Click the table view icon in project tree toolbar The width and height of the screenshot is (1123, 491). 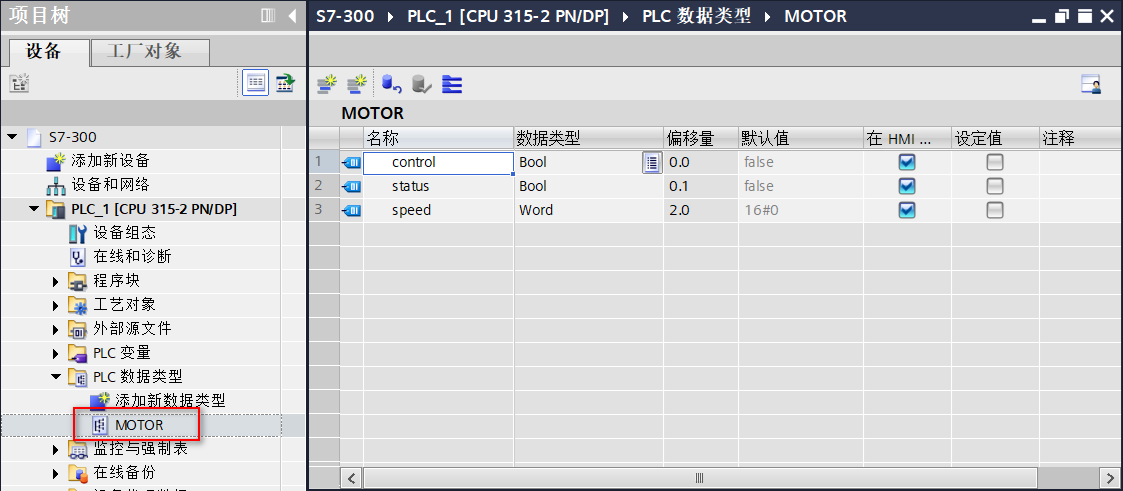[x=256, y=84]
